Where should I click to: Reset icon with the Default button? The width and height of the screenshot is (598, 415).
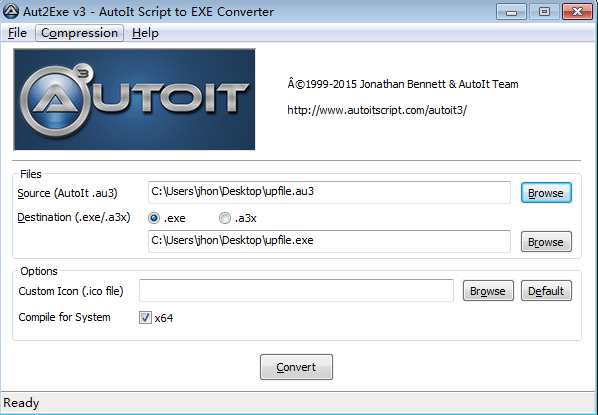coord(546,291)
